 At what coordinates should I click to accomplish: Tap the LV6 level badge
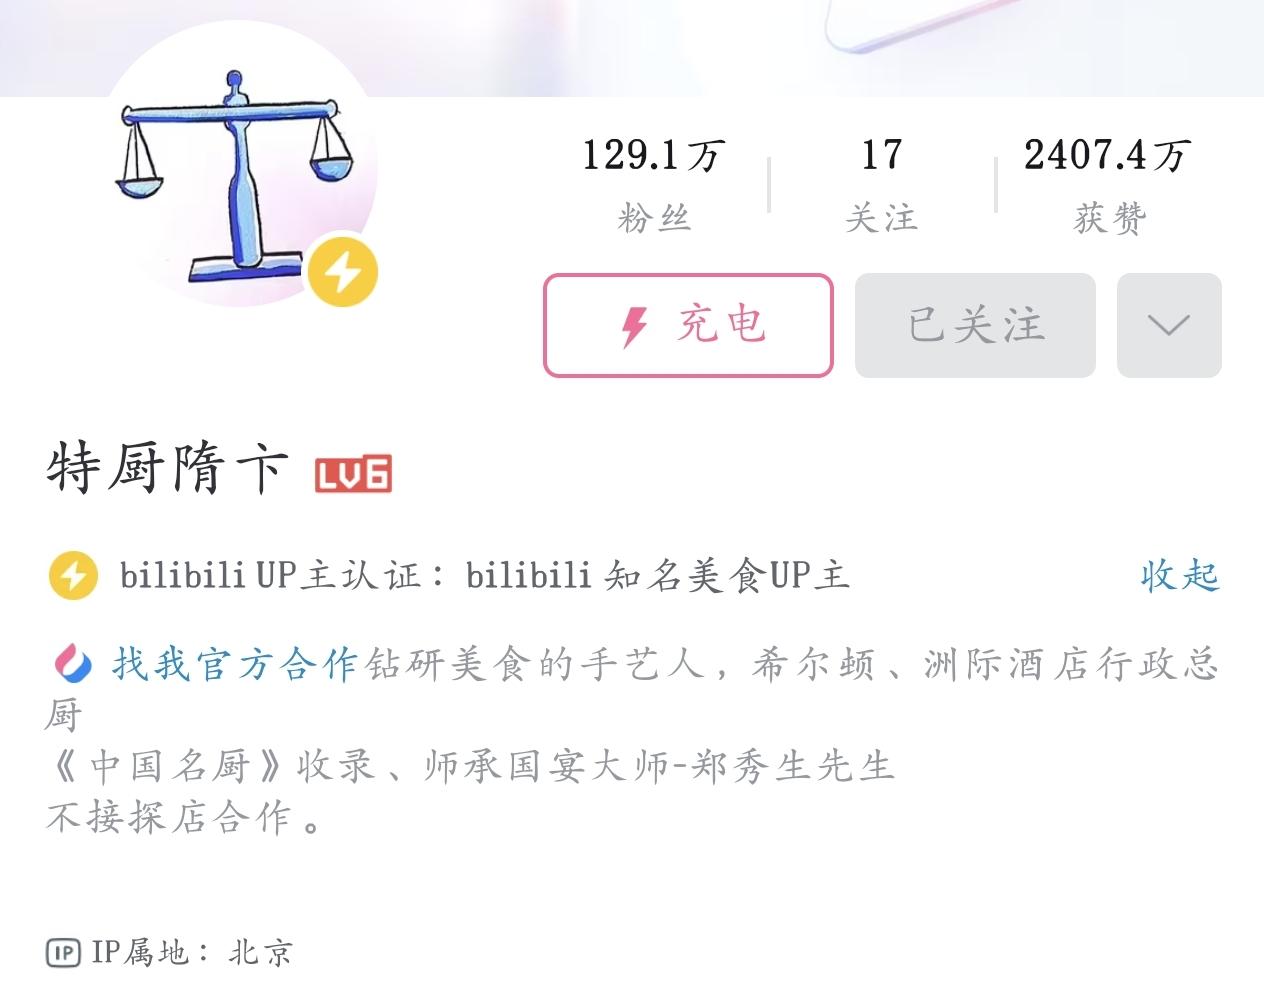(x=353, y=474)
